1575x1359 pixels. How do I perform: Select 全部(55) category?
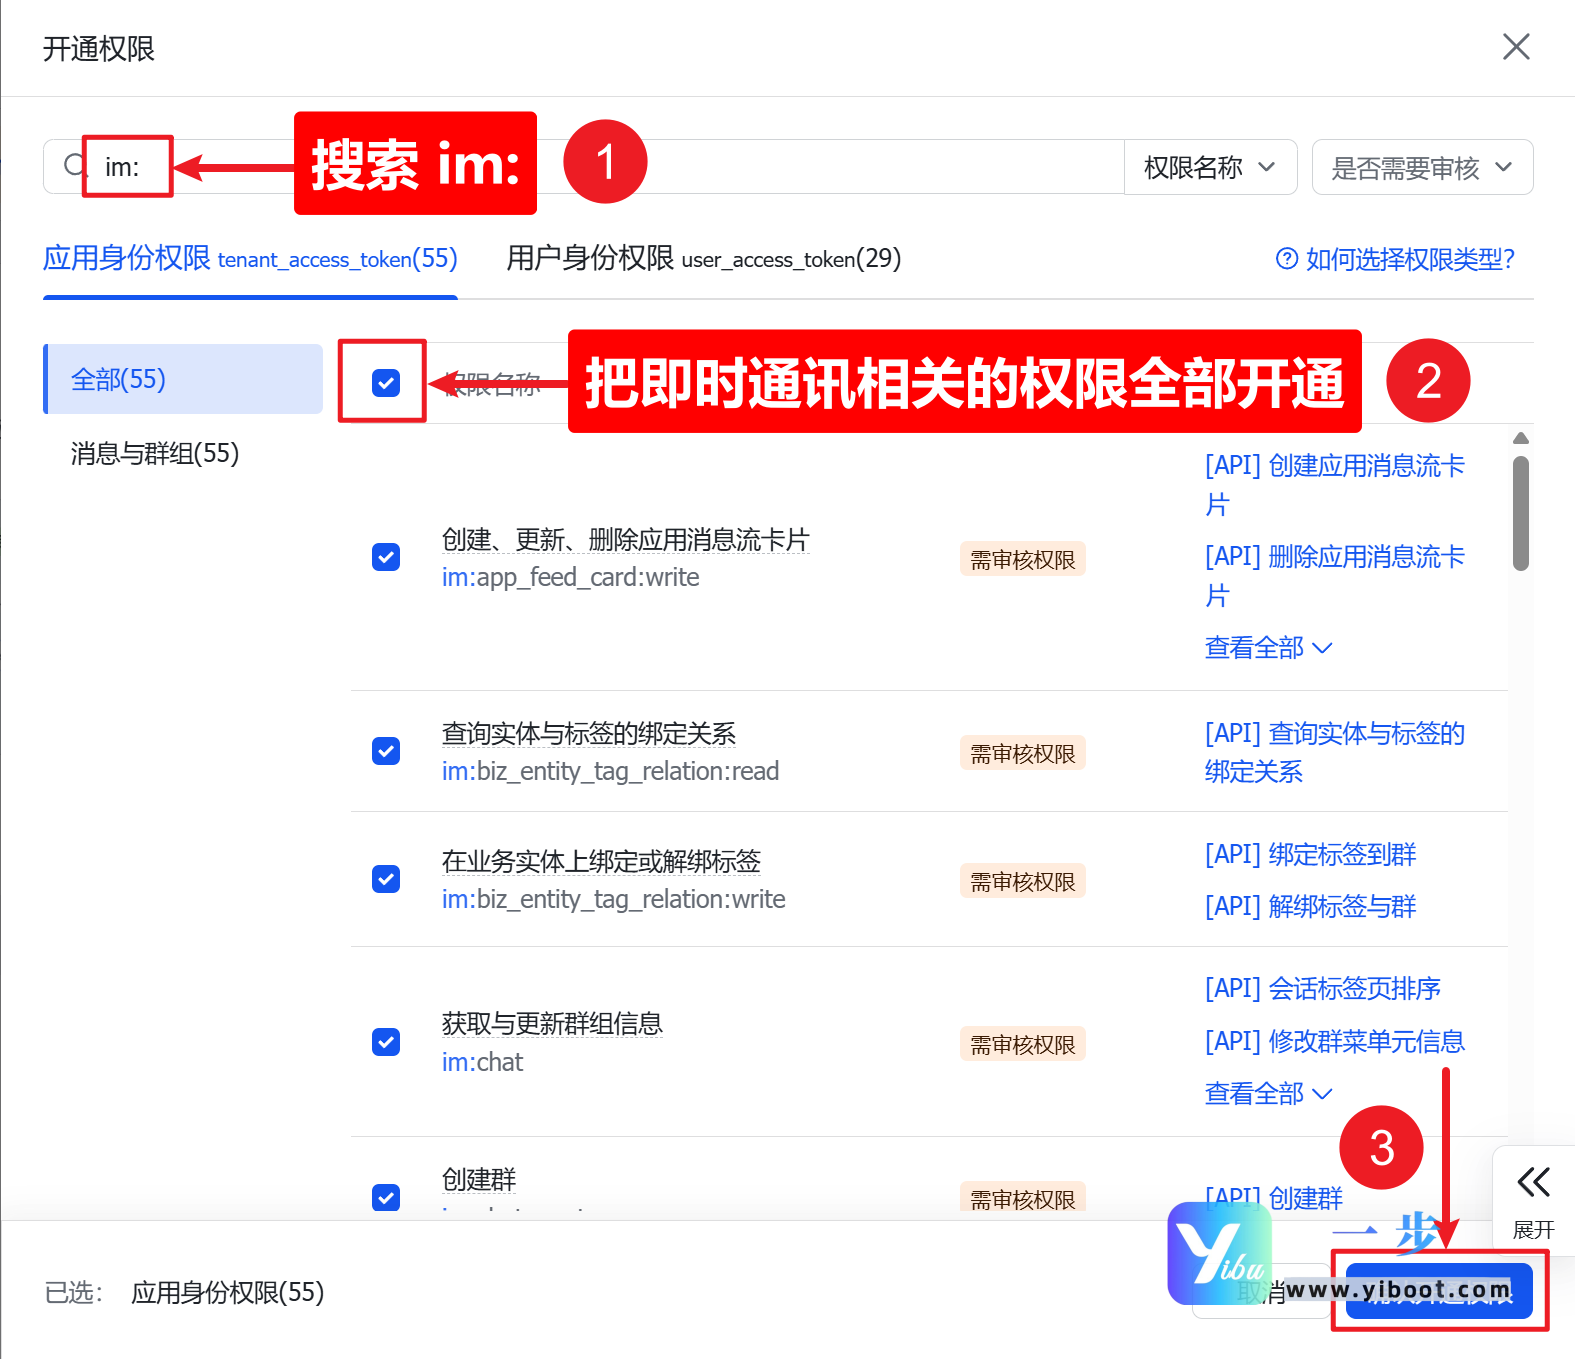(x=183, y=379)
